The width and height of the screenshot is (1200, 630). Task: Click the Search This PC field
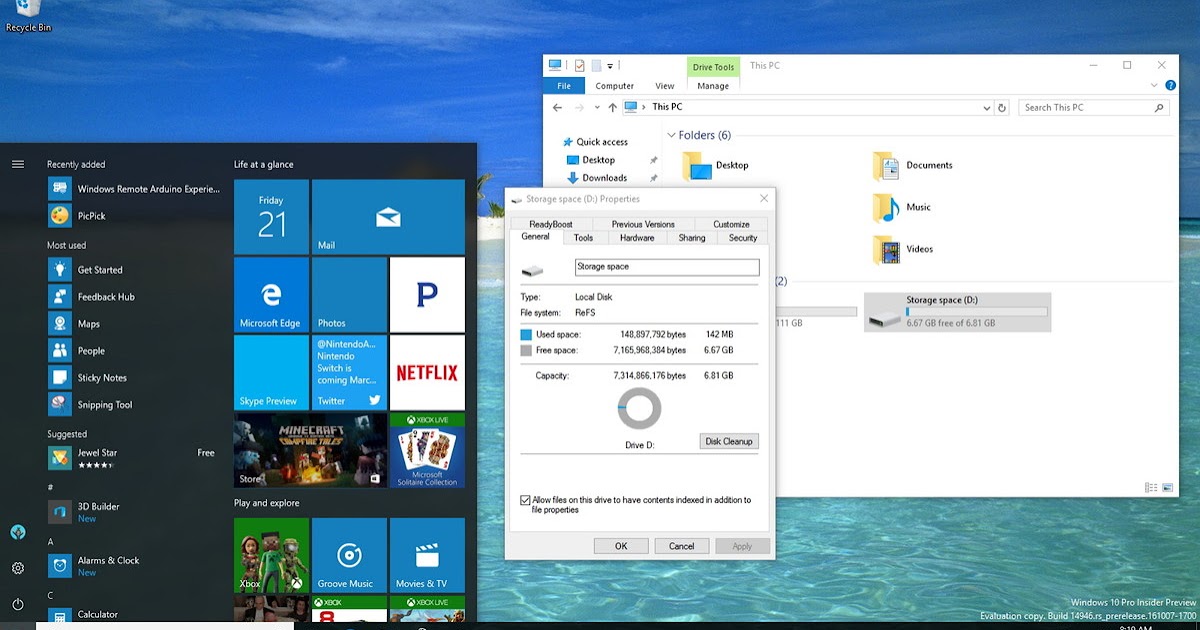point(1093,107)
